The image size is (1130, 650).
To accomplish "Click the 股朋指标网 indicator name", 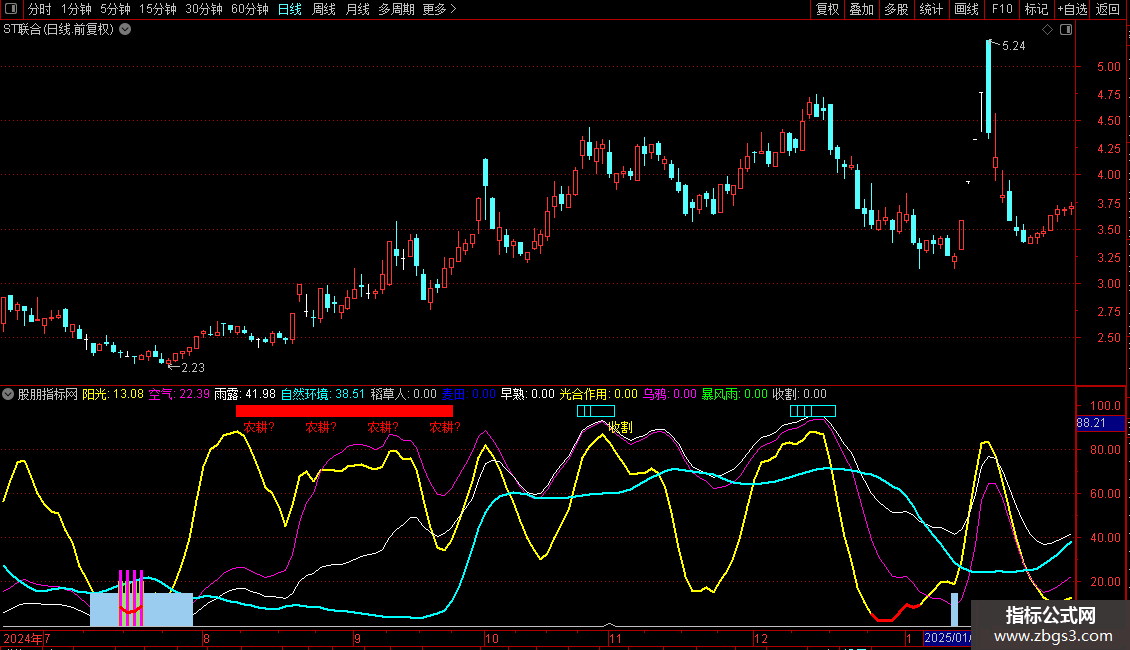I will click(x=48, y=394).
